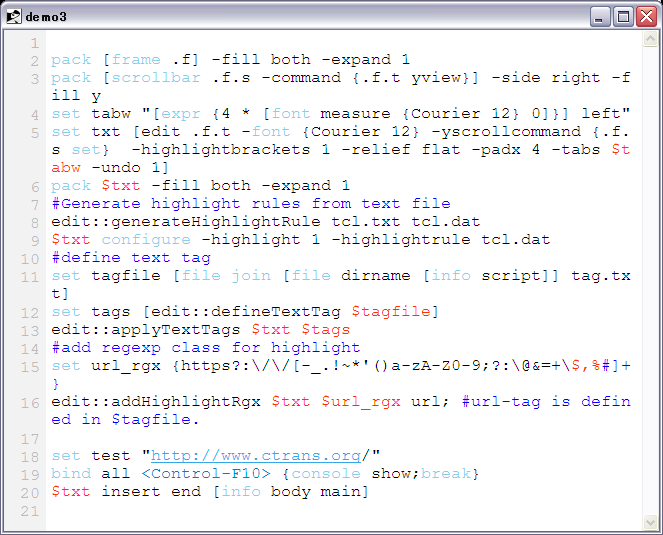Image resolution: width=663 pixels, height=535 pixels.
Task: Click line number 1 in gutter
Action: coord(35,43)
